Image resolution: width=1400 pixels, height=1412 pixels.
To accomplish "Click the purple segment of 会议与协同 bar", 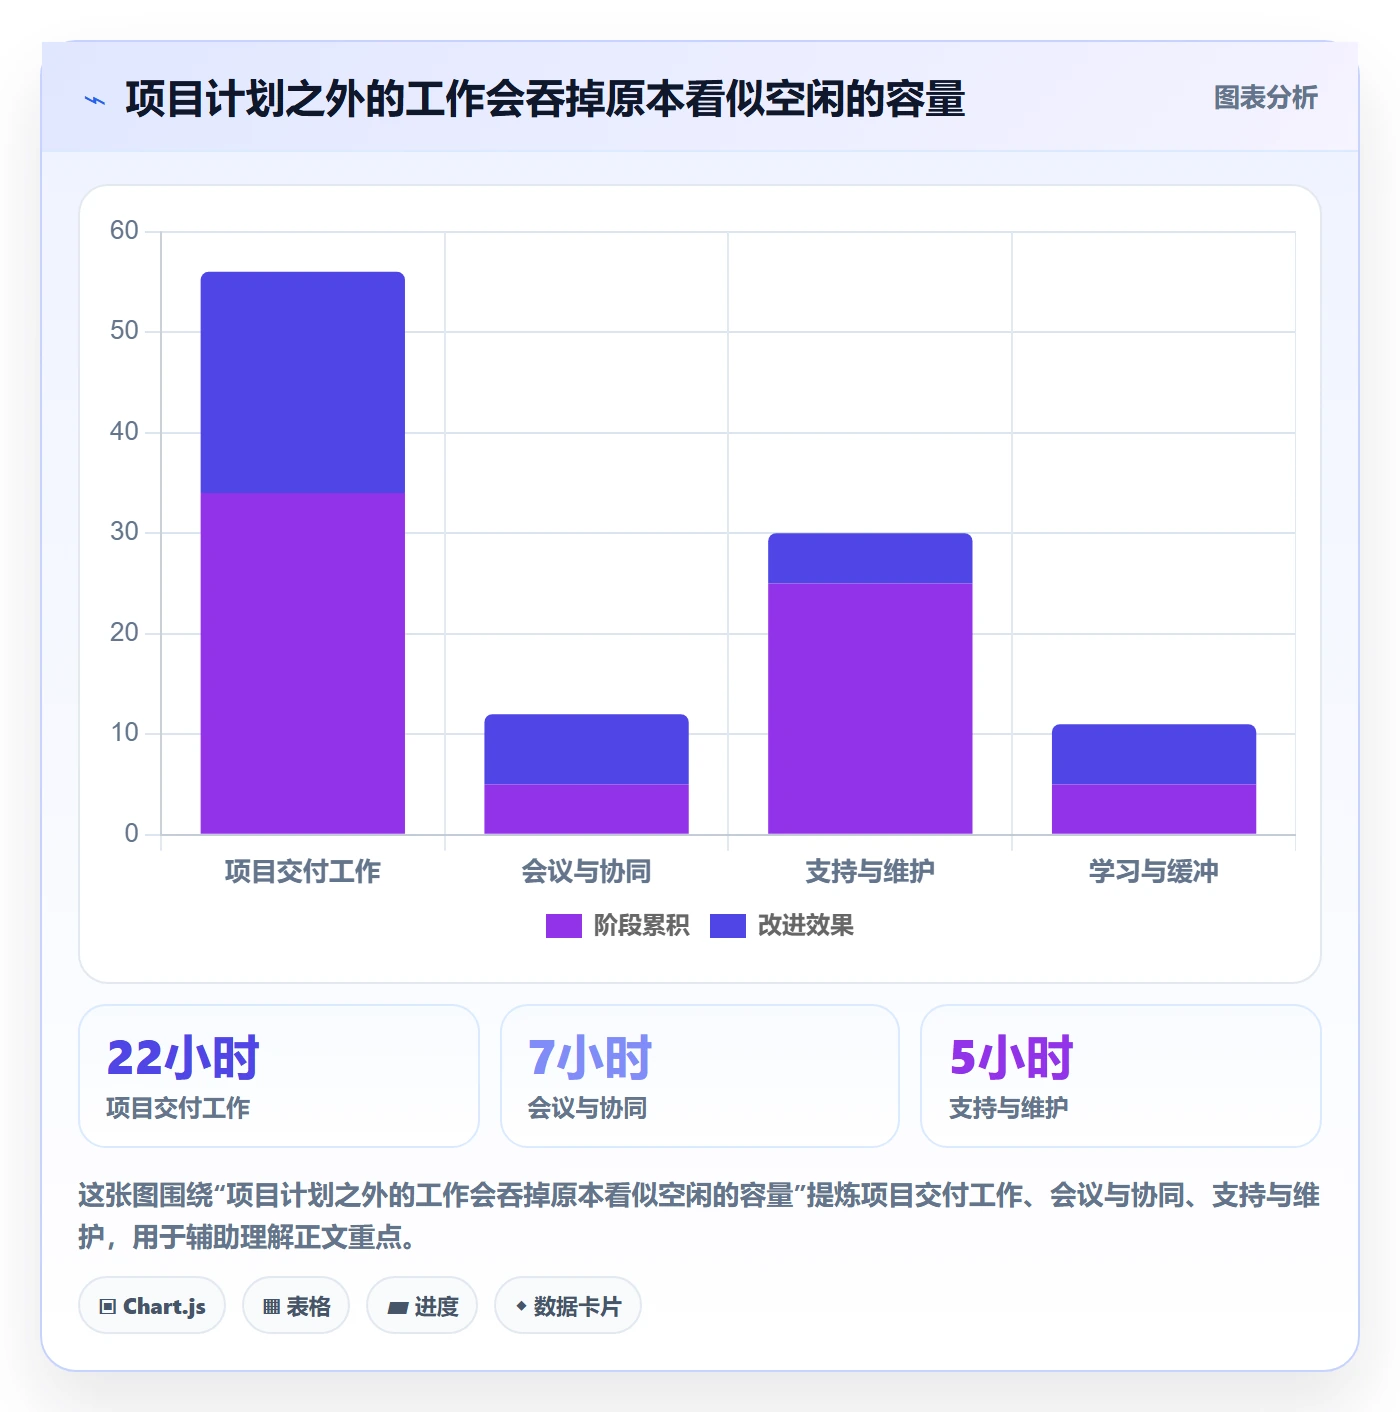I will (x=586, y=809).
